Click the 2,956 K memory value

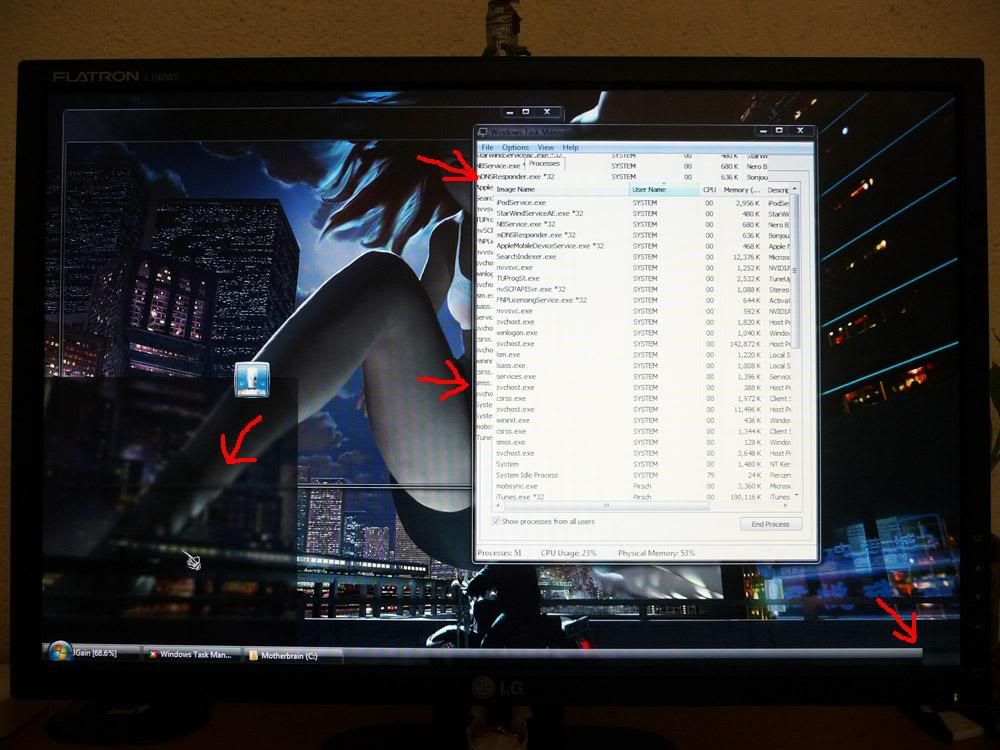coord(748,203)
